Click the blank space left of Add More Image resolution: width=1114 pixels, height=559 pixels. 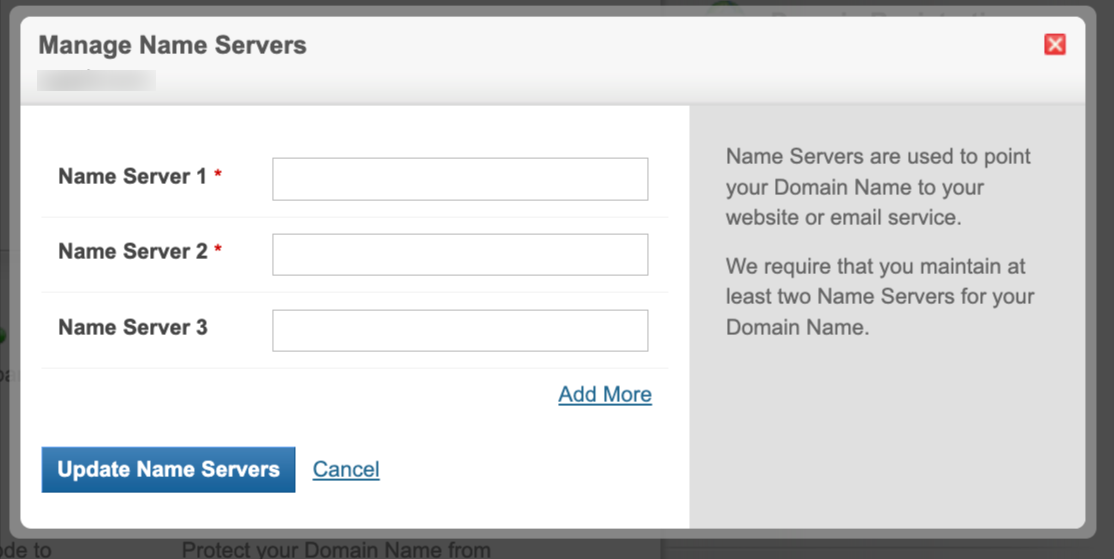click(x=300, y=394)
